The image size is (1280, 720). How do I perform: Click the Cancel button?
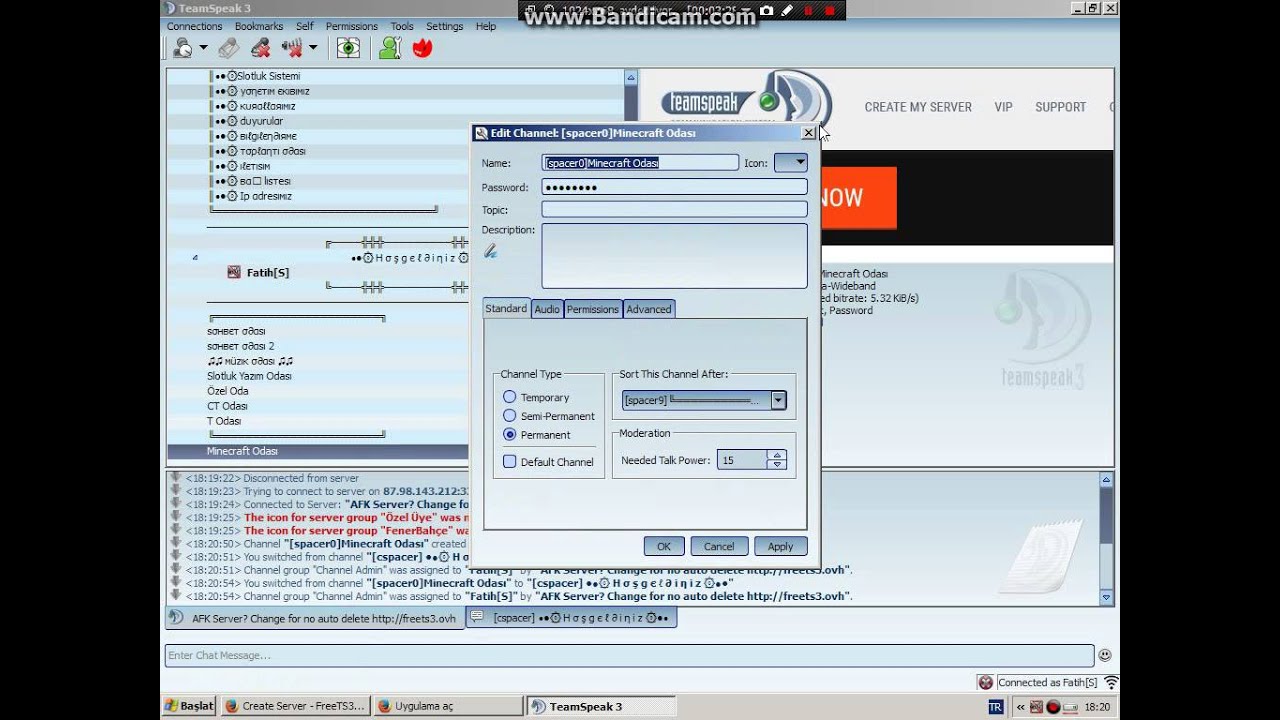point(719,546)
